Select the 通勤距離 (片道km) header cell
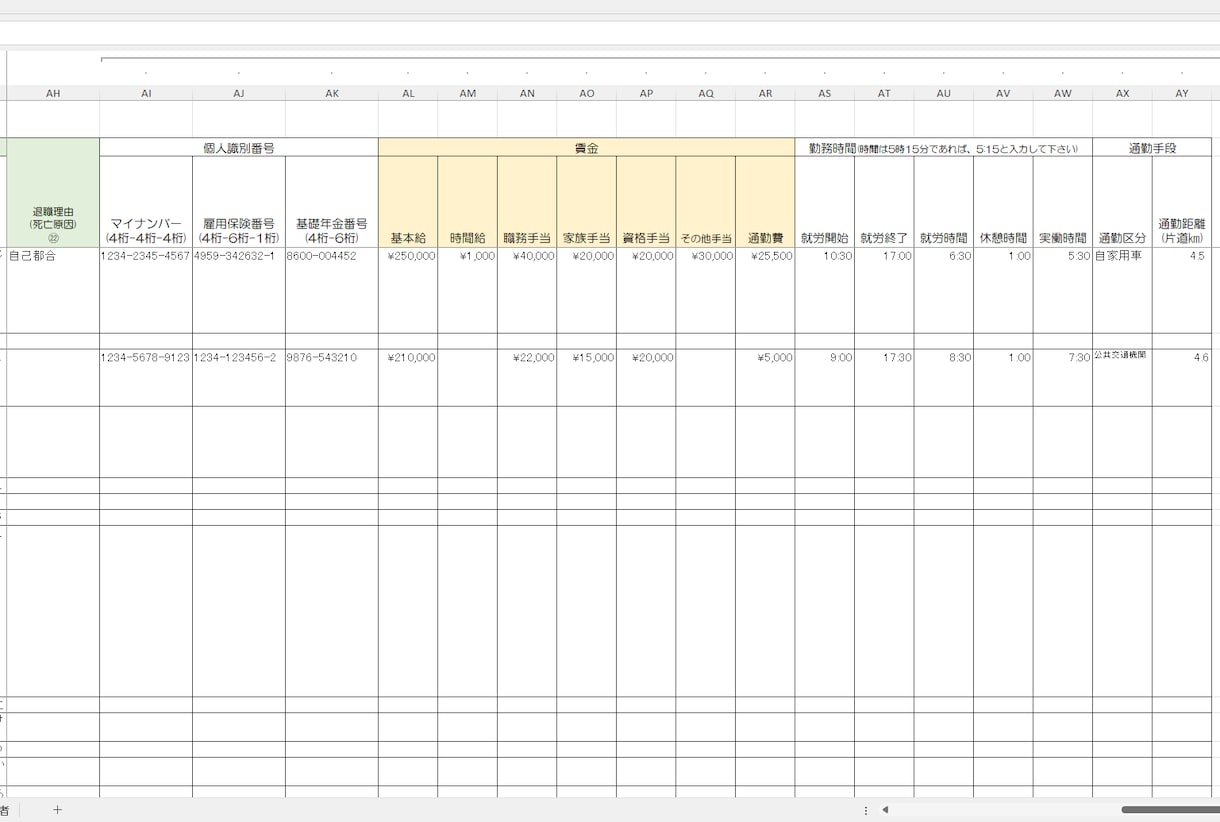The height and width of the screenshot is (822, 1220). click(1182, 202)
